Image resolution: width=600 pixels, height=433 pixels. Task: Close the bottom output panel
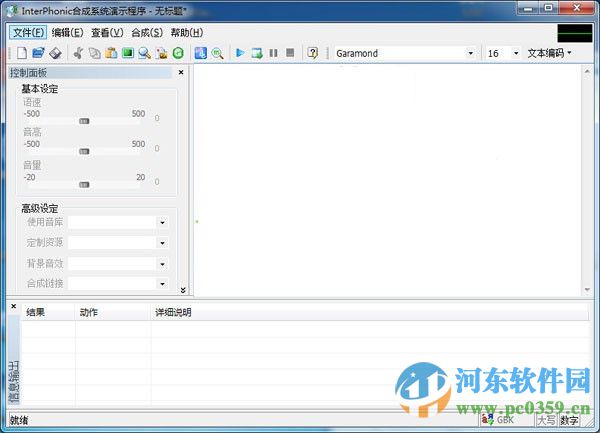tap(14, 306)
